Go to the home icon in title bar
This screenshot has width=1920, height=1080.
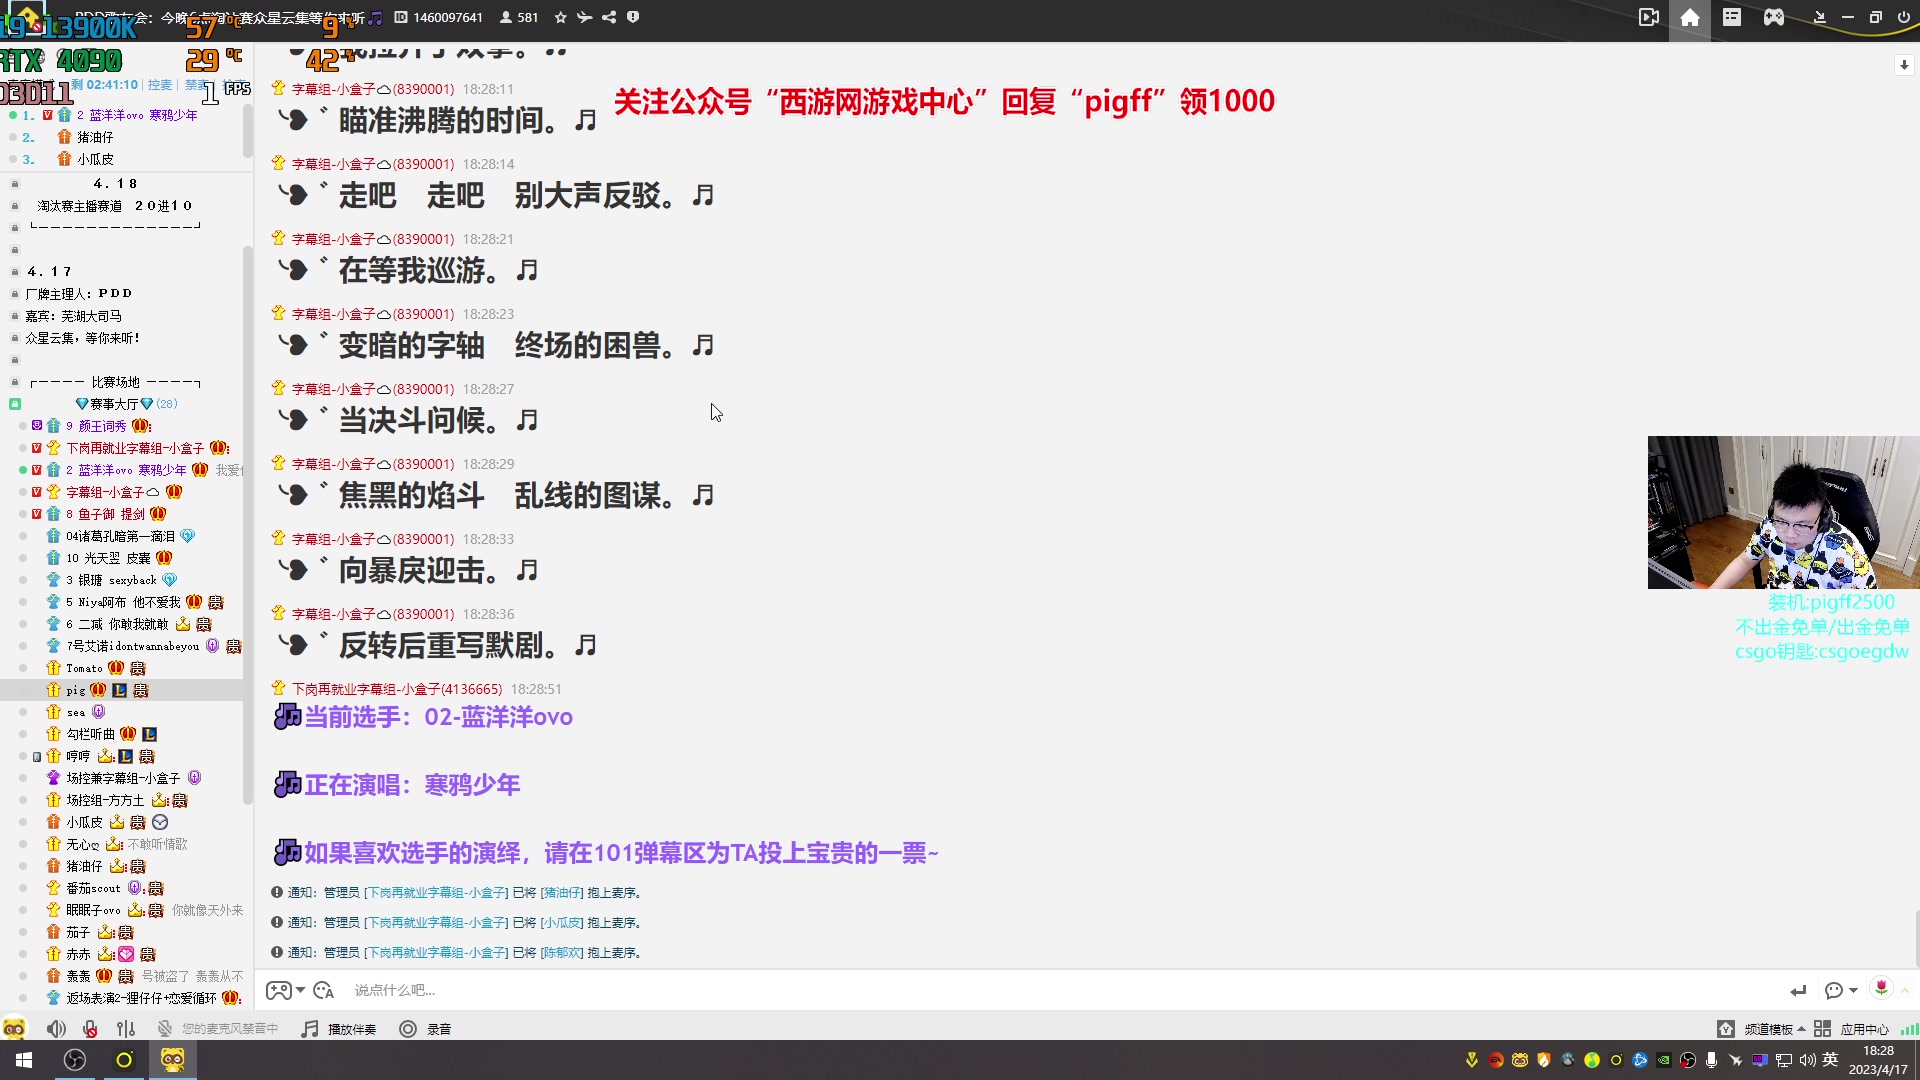1690,17
